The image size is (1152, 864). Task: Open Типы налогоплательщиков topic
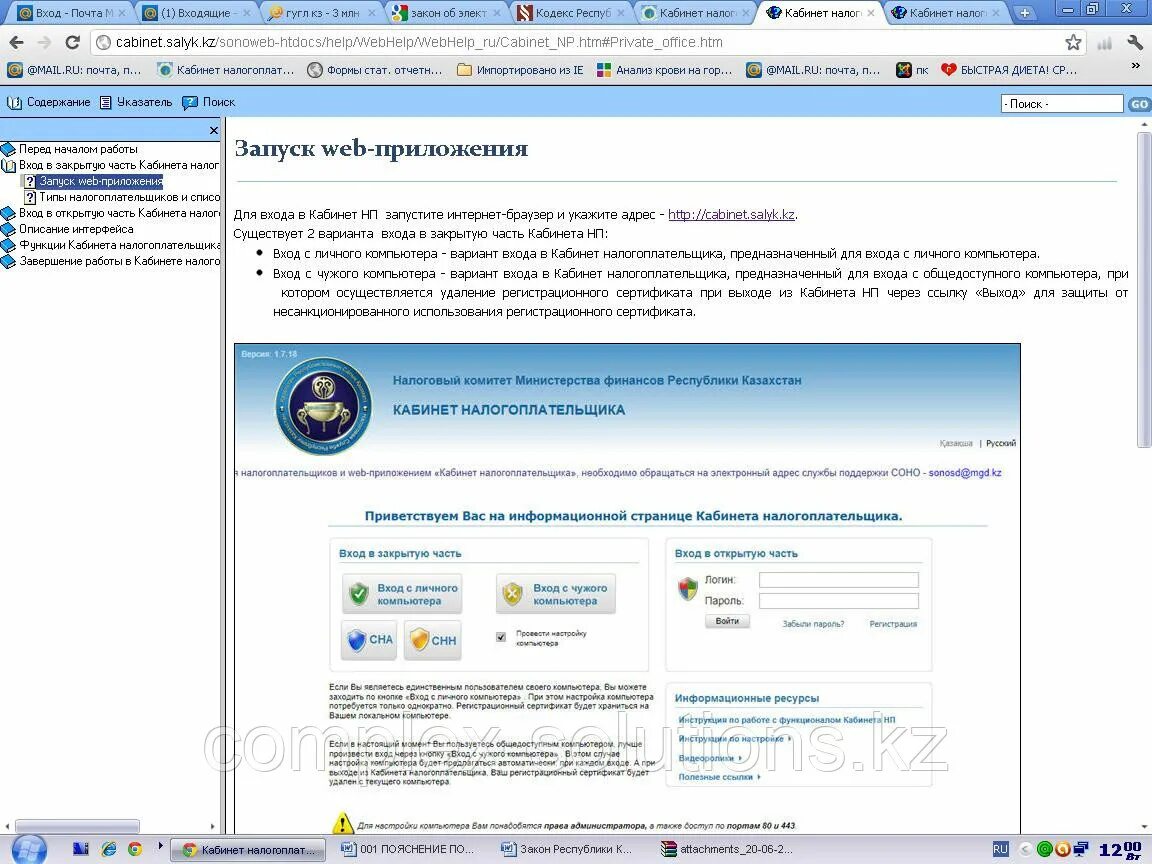pyautogui.click(x=122, y=198)
